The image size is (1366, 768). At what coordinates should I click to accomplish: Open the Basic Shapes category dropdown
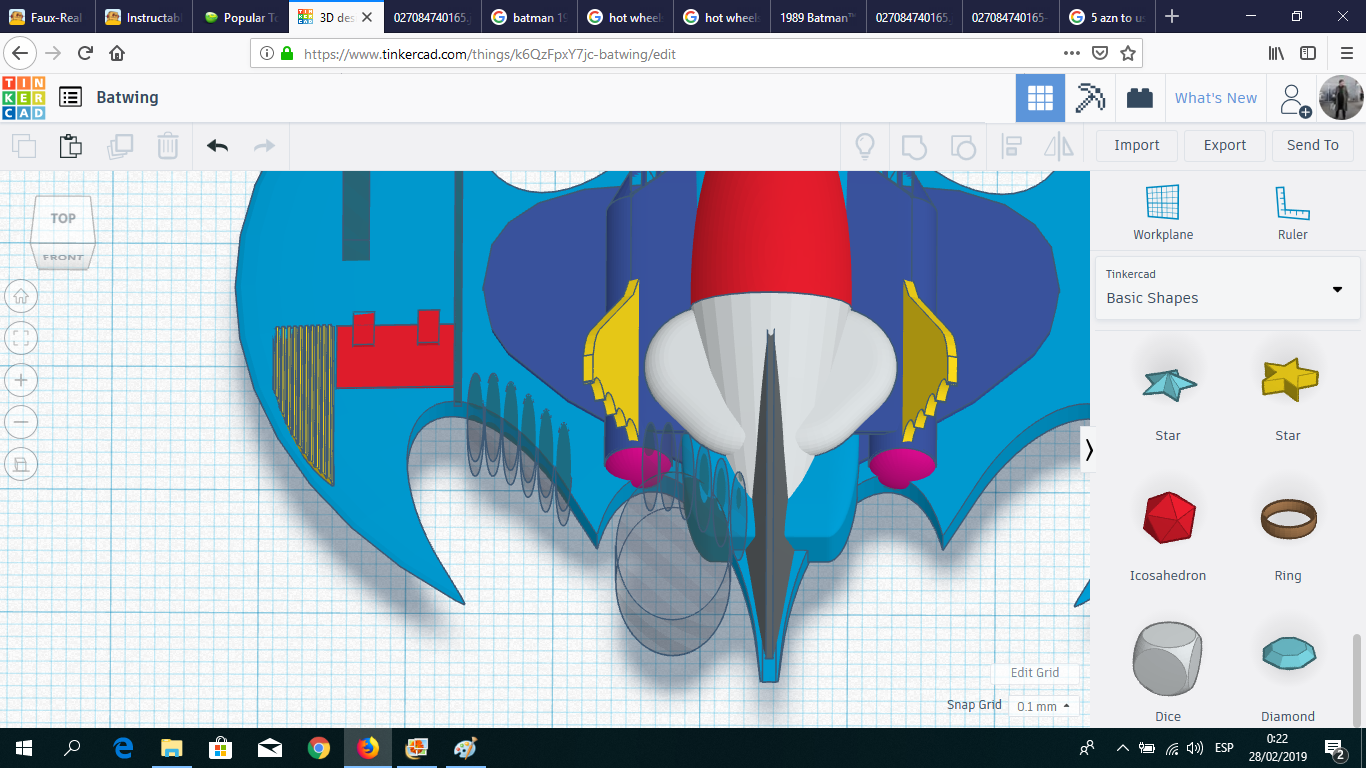(x=1227, y=288)
